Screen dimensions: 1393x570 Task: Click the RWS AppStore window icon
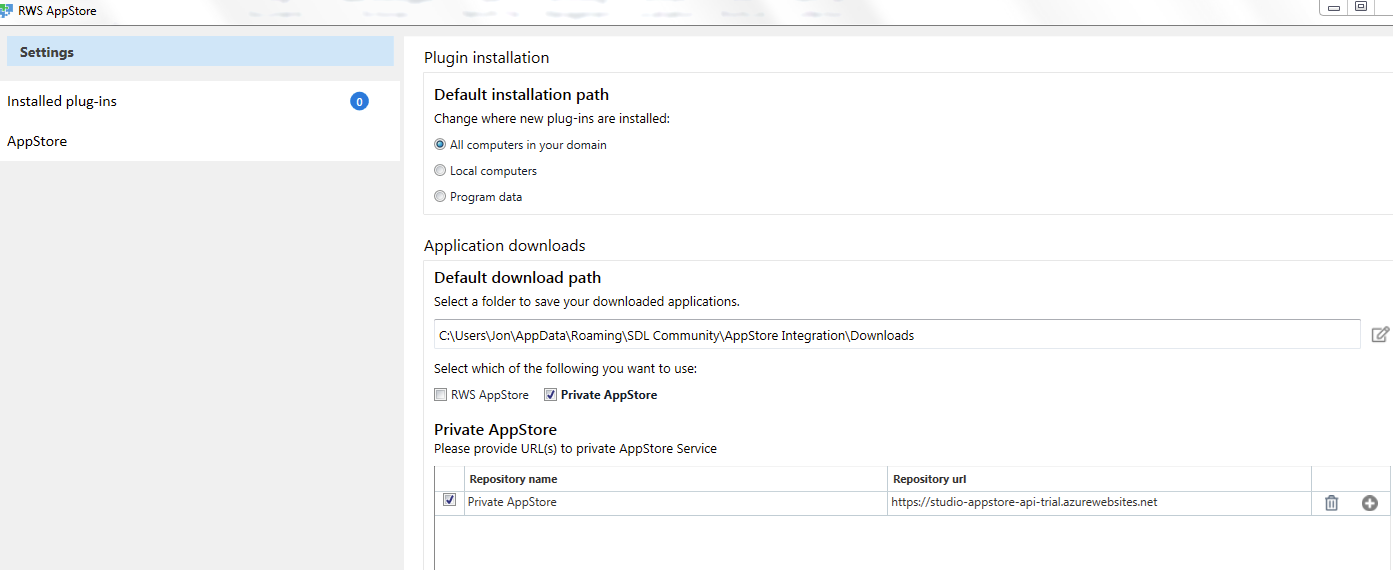7,10
